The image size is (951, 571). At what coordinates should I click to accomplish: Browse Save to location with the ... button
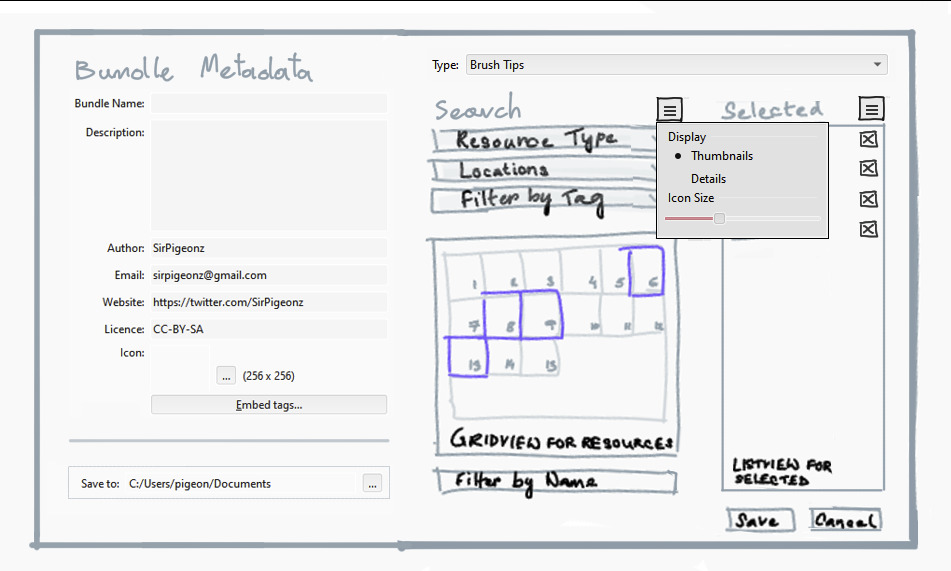[372, 484]
